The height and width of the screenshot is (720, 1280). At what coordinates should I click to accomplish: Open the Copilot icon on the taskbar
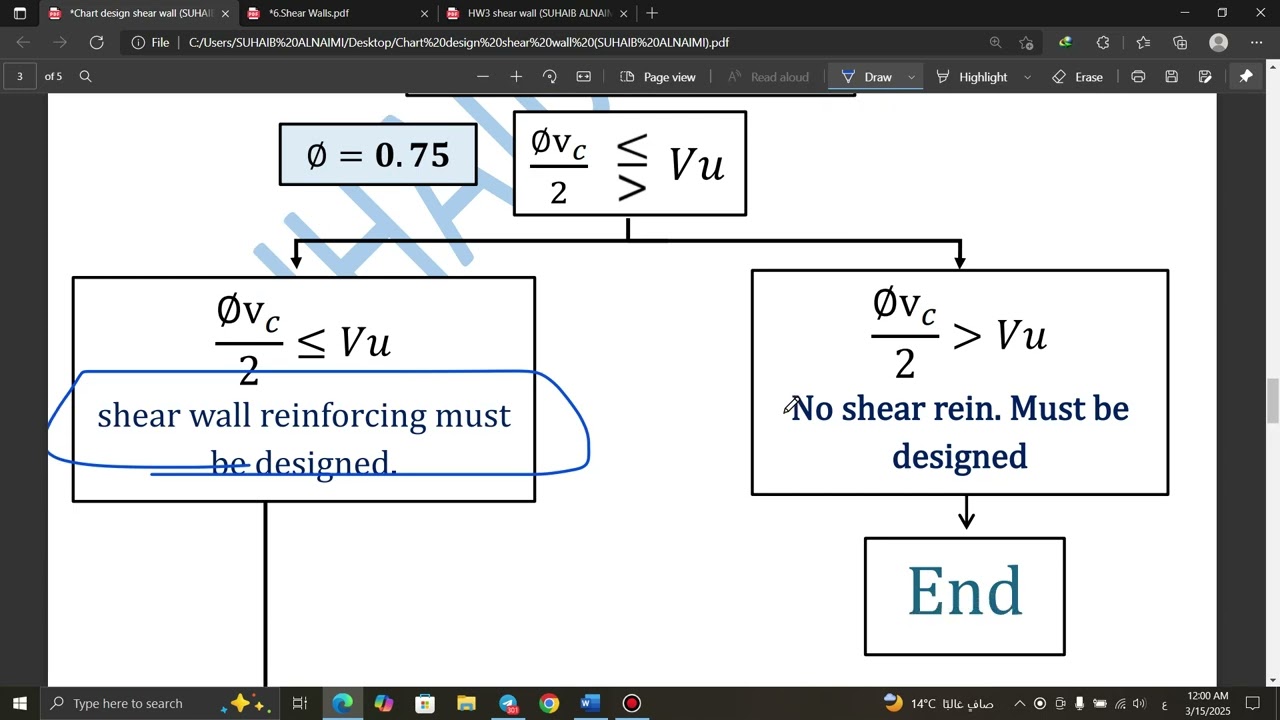(x=384, y=703)
